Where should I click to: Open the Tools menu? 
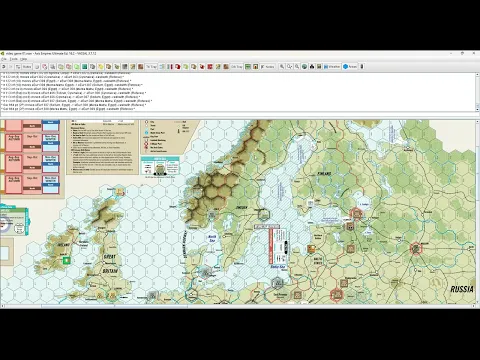coord(13,59)
